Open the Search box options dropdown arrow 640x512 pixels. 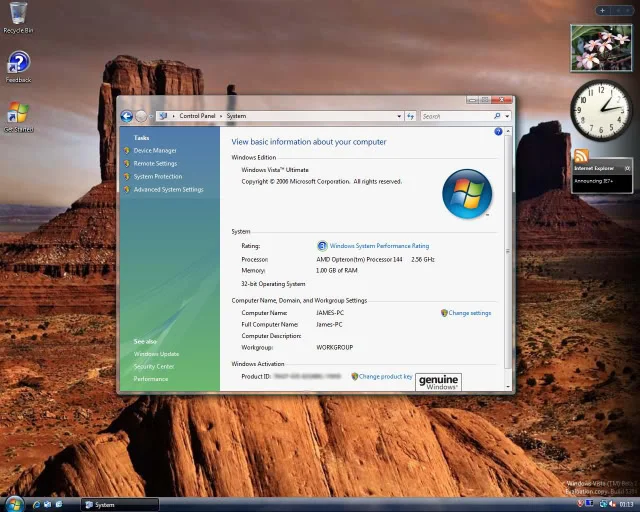(507, 116)
